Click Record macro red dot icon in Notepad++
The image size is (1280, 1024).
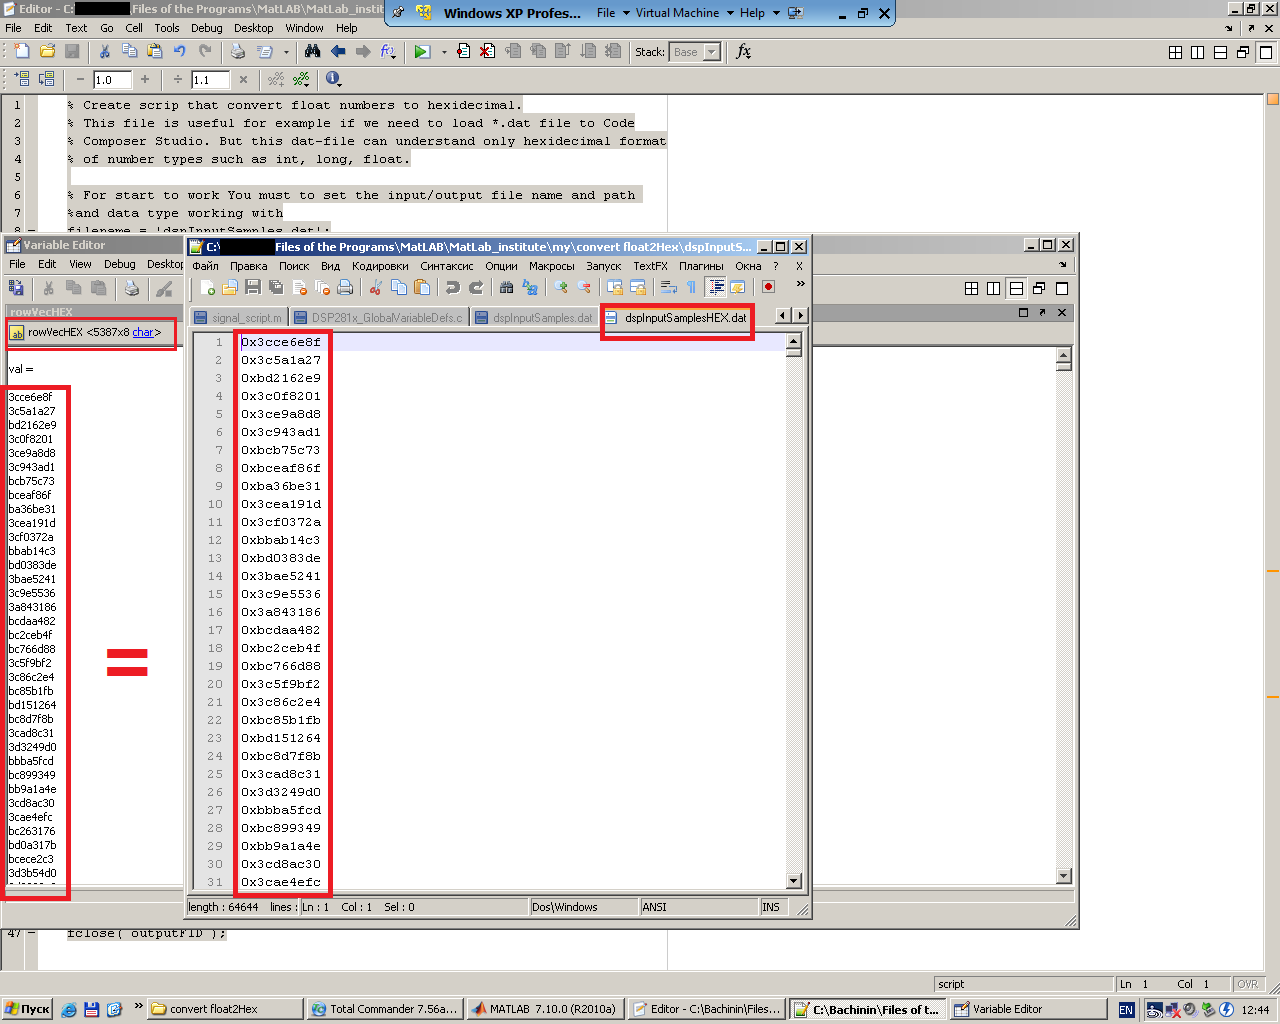pos(768,287)
